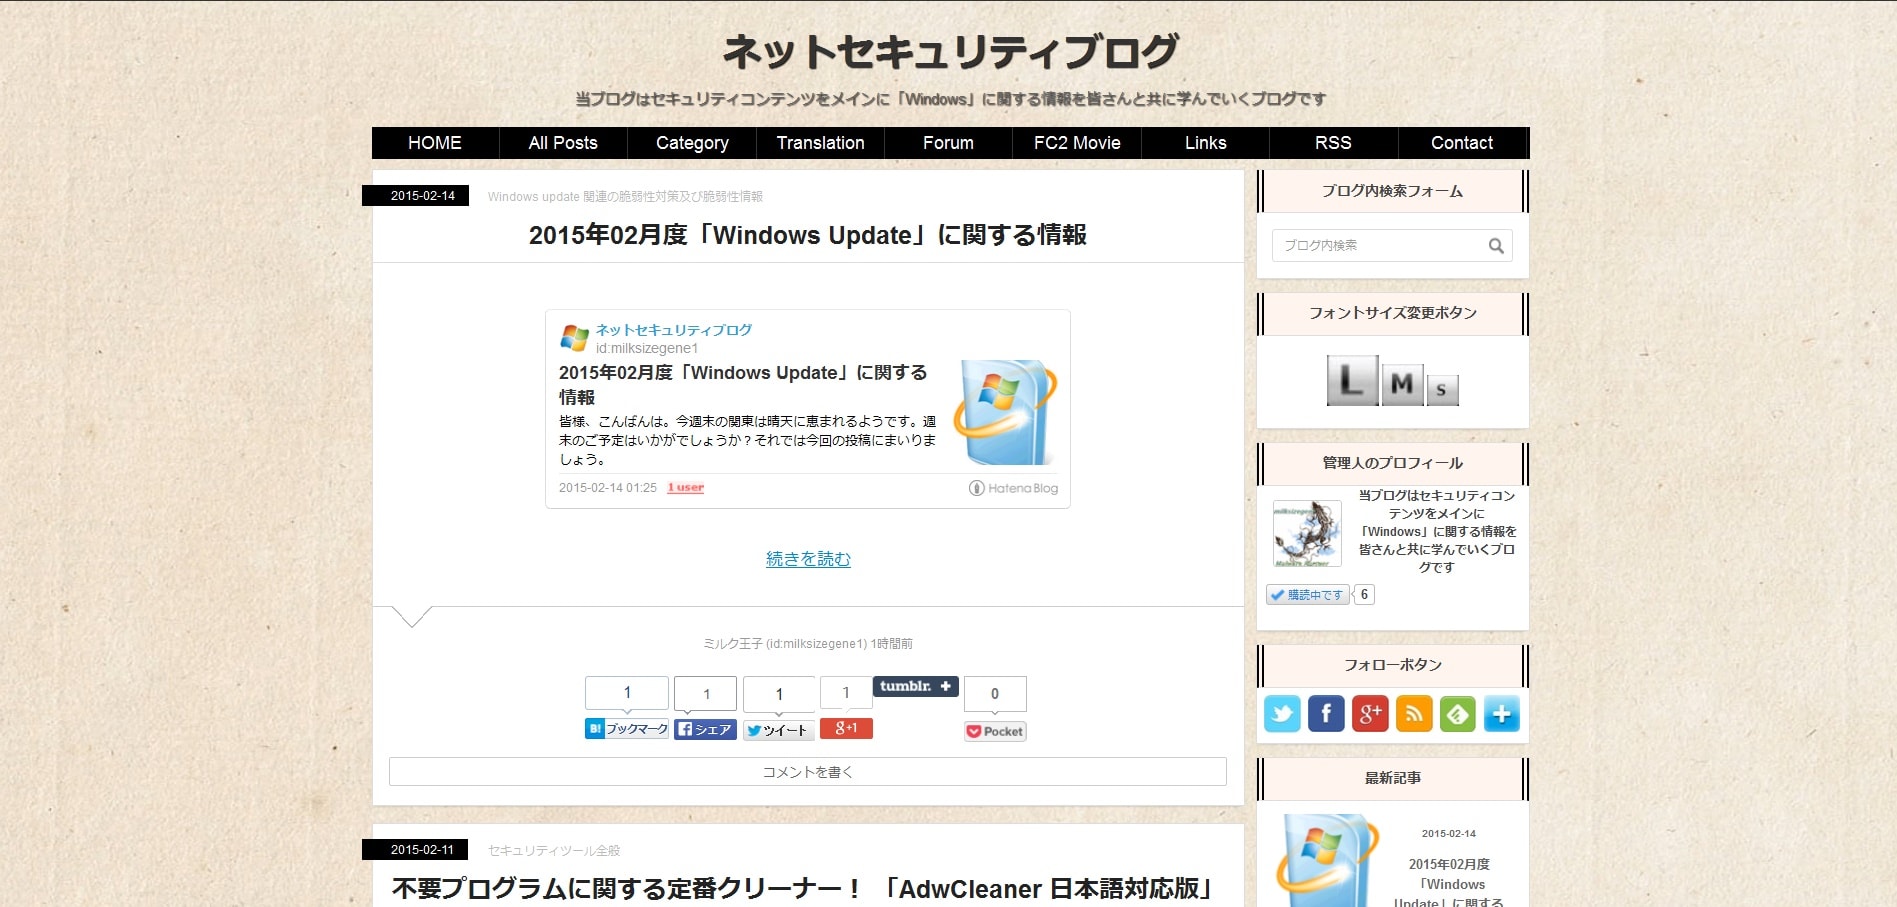Open the Forum menu item
This screenshot has height=907, width=1897.
(948, 143)
